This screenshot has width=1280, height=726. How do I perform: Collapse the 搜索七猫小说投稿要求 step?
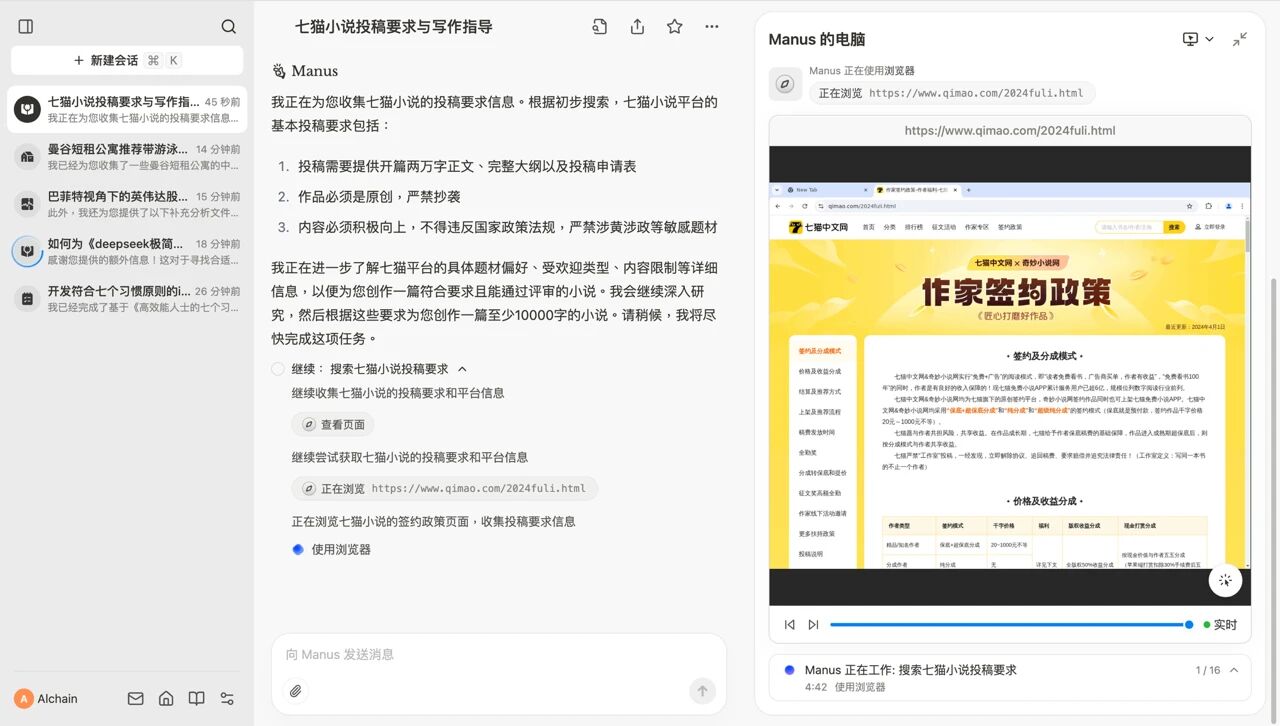point(462,369)
